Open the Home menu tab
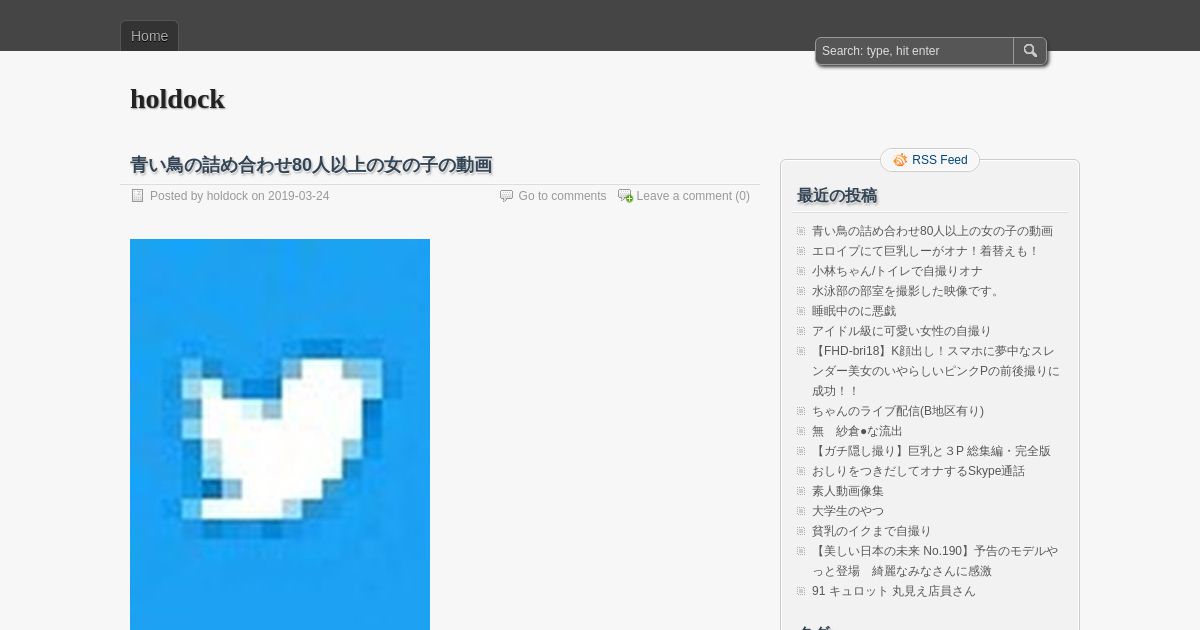This screenshot has width=1200, height=630. (x=150, y=36)
